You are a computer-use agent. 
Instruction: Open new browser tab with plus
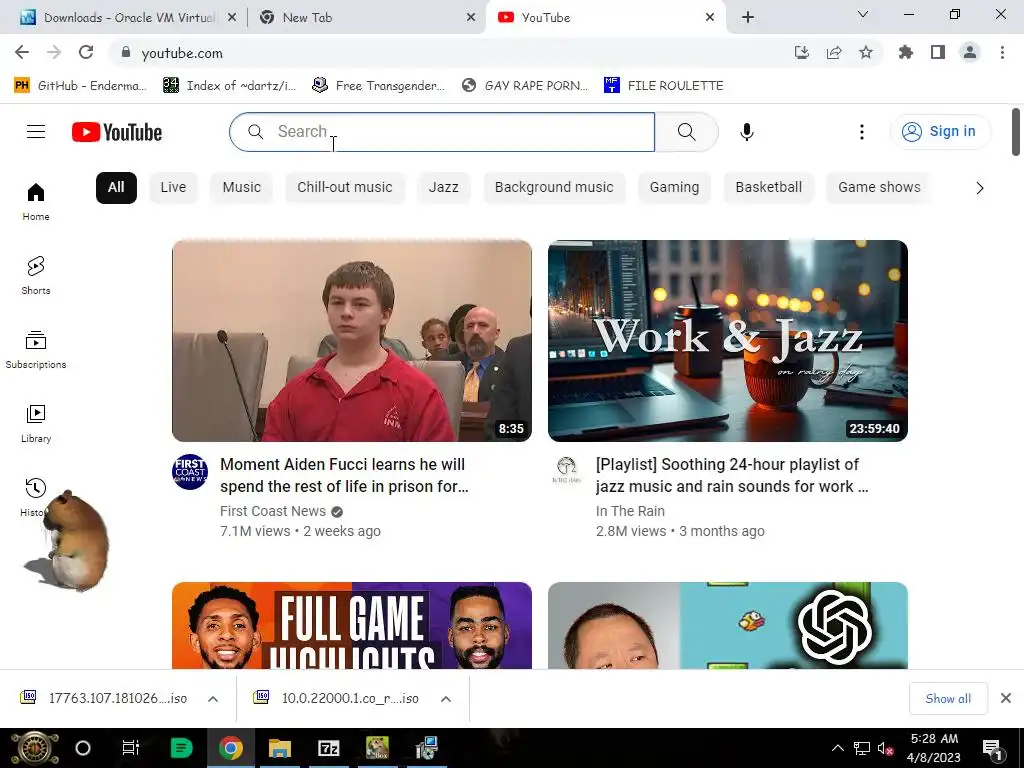coord(748,18)
